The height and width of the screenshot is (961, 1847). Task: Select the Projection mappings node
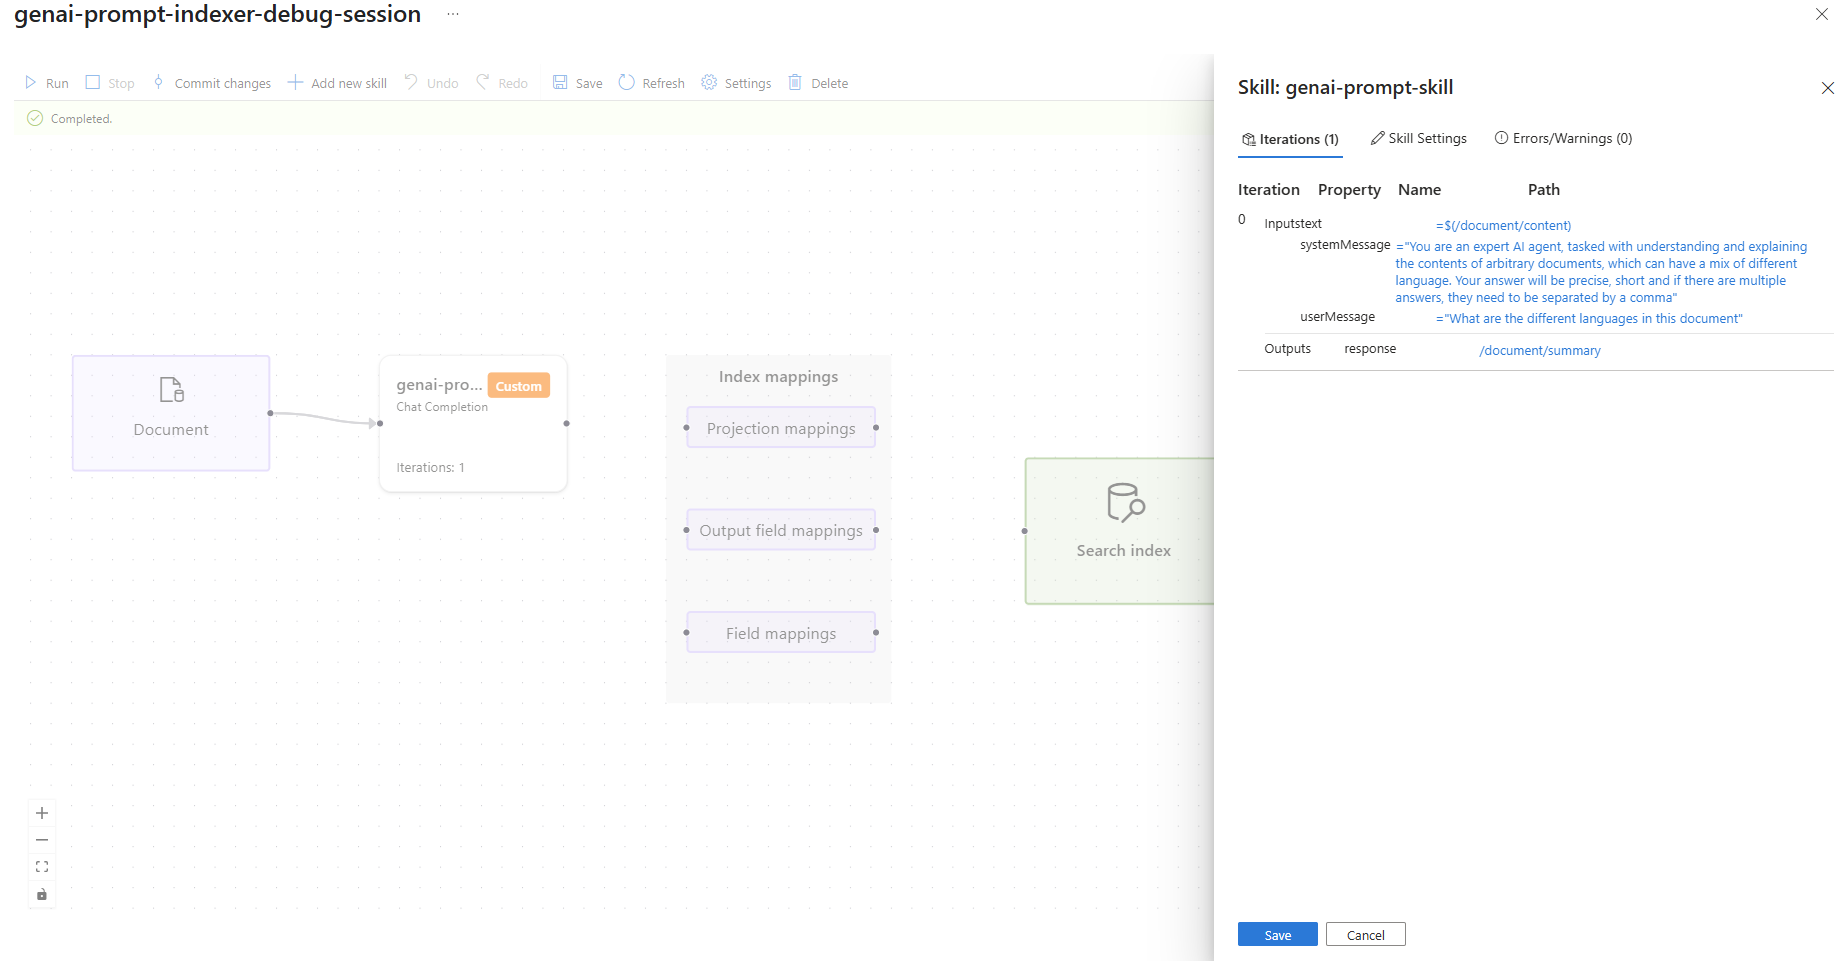781,428
